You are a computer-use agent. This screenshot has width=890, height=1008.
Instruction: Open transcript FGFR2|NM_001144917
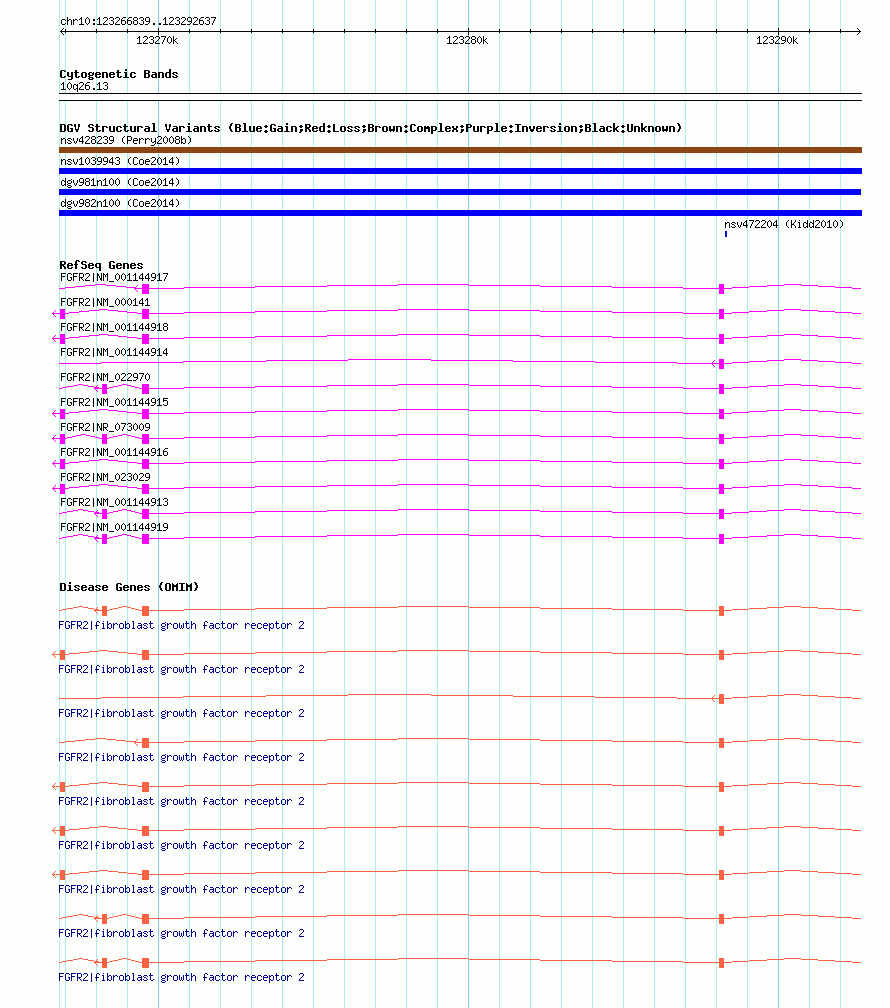point(114,277)
